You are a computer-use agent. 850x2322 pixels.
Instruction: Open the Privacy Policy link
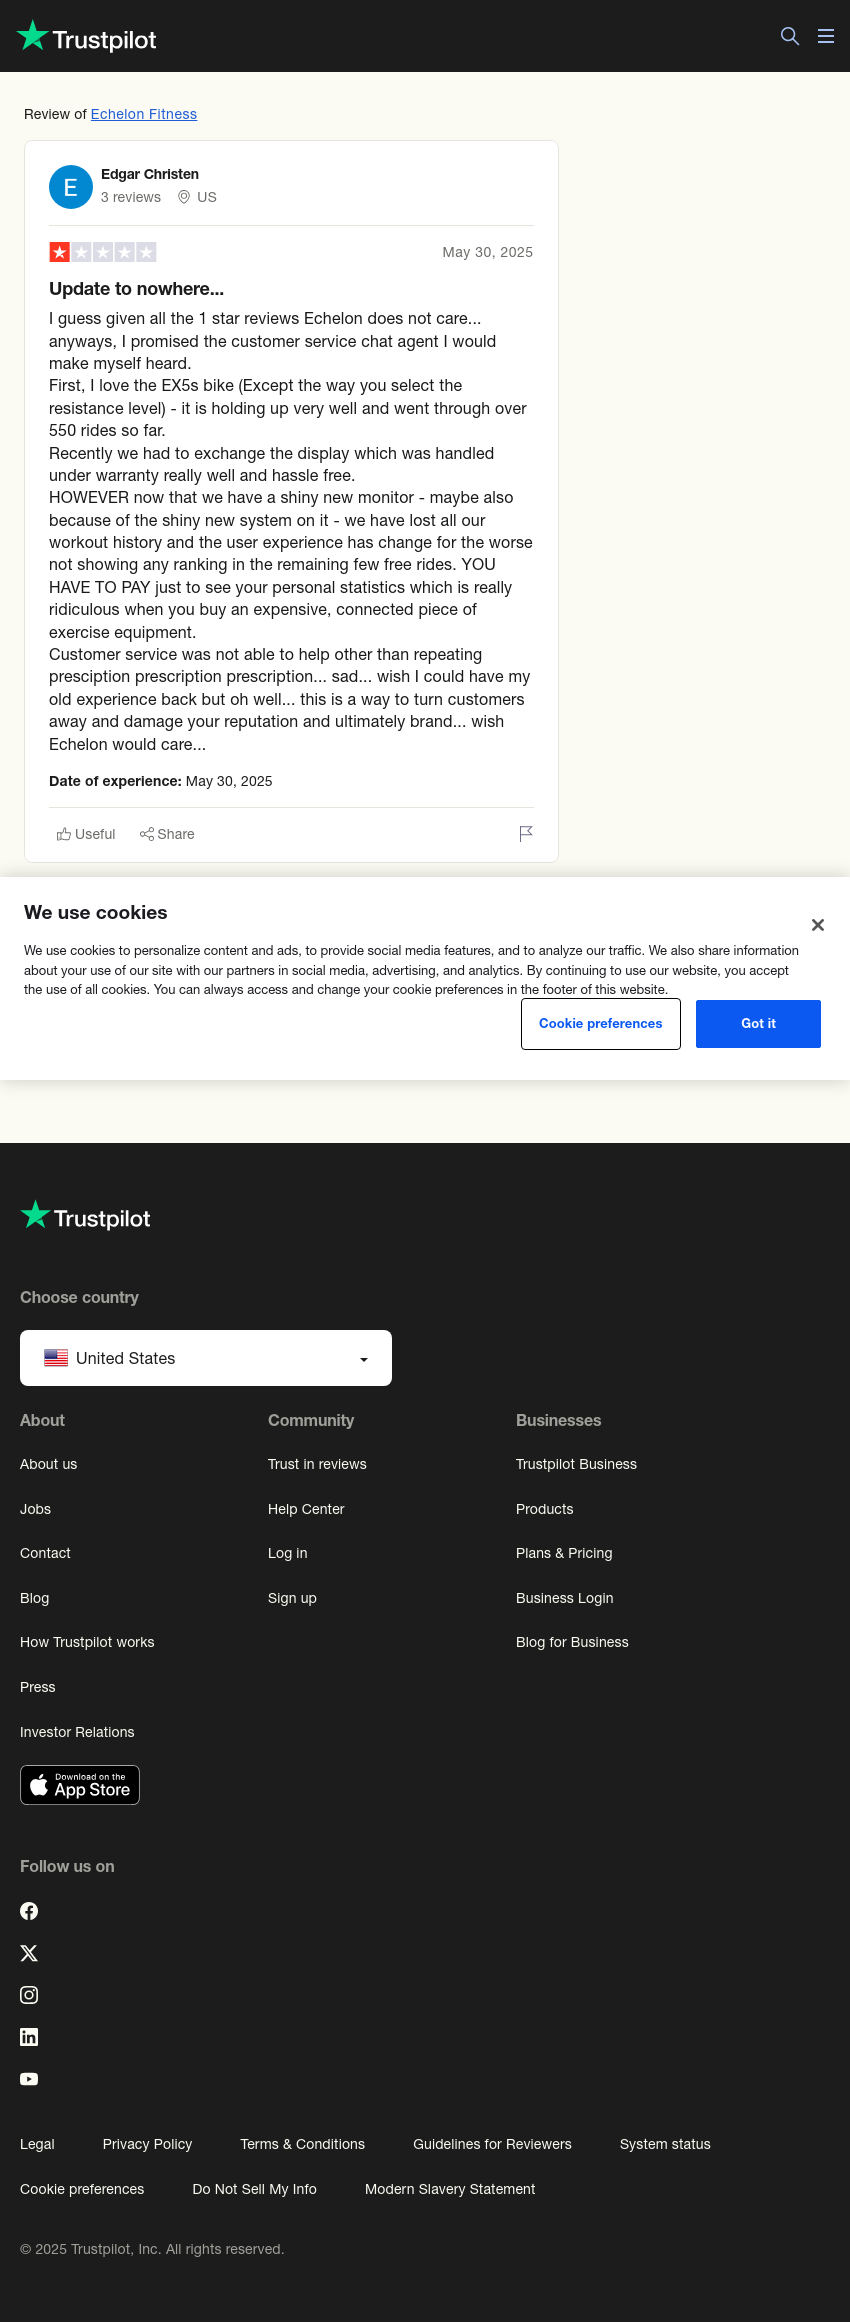(x=147, y=2144)
